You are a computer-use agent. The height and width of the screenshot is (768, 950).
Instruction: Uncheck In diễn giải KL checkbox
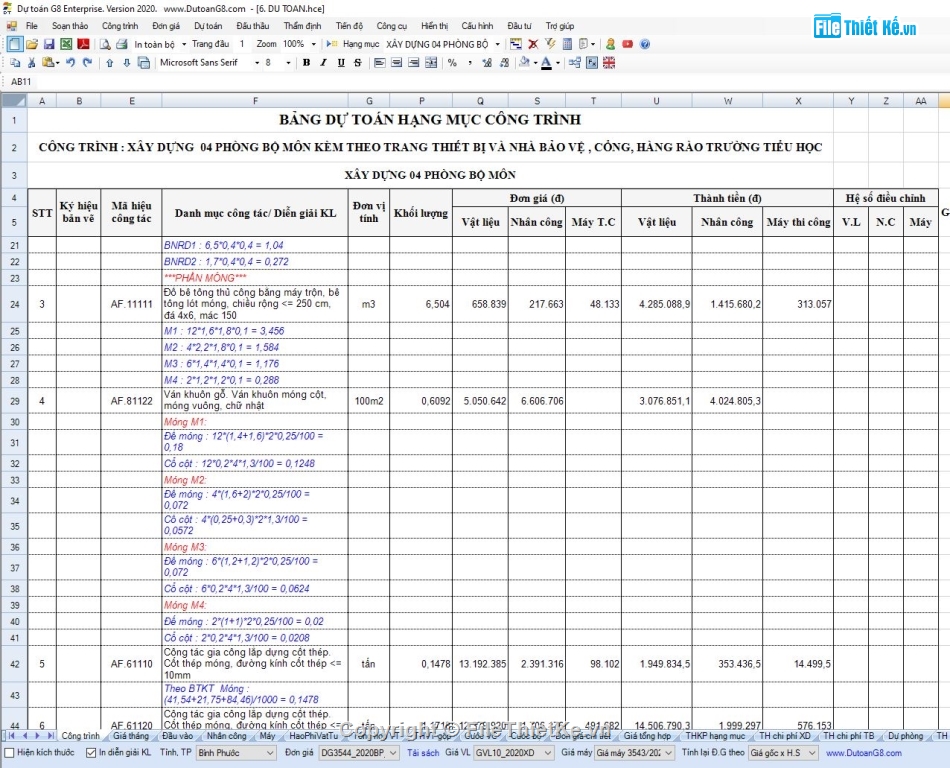coord(91,753)
